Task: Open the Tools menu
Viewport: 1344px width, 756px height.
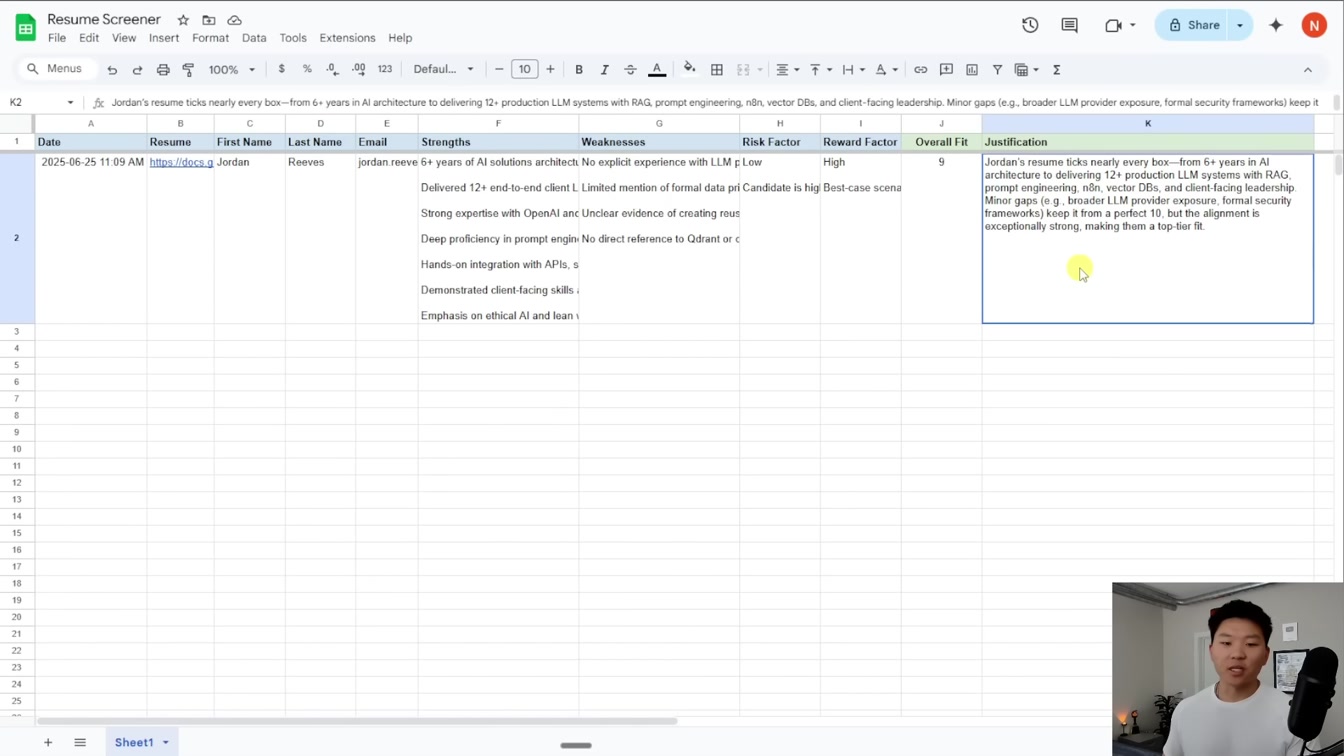Action: [x=293, y=38]
